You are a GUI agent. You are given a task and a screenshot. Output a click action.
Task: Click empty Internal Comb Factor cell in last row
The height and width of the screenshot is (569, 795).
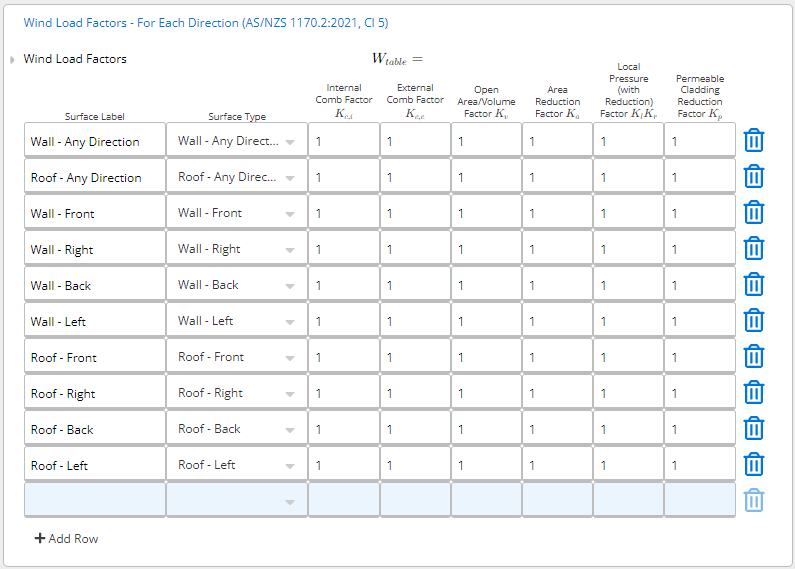pos(344,500)
